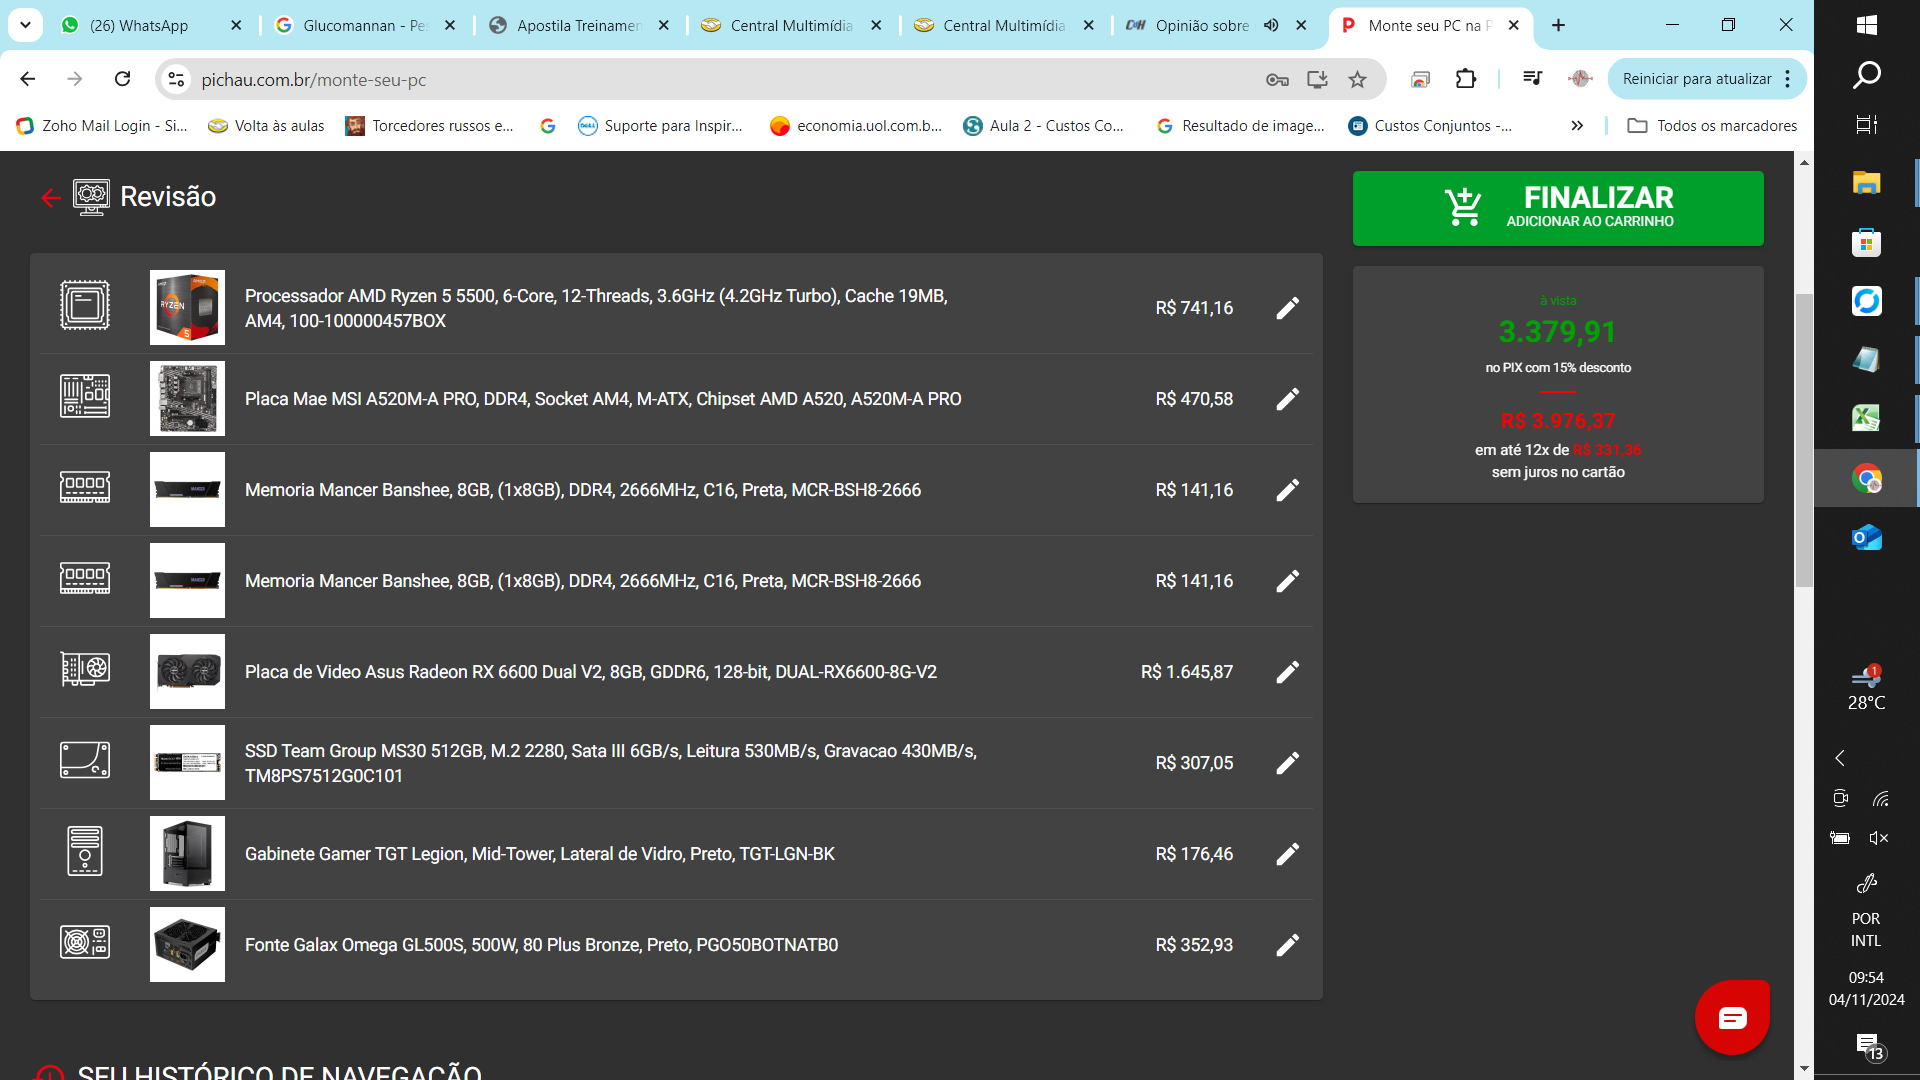
Task: Click the 3.379,91 PIX price
Action: [x=1557, y=331]
